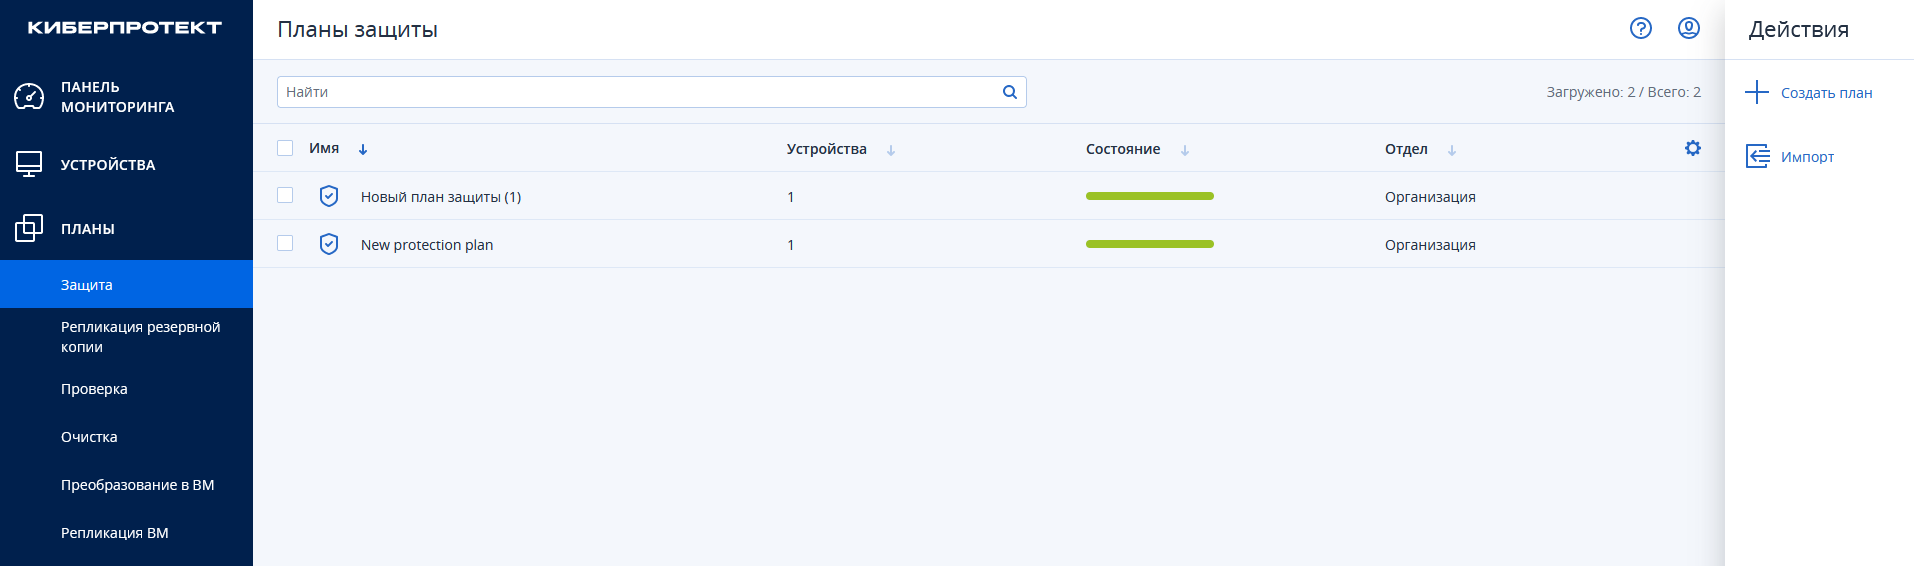
Task: Click the search magnifier icon
Action: [x=1009, y=92]
